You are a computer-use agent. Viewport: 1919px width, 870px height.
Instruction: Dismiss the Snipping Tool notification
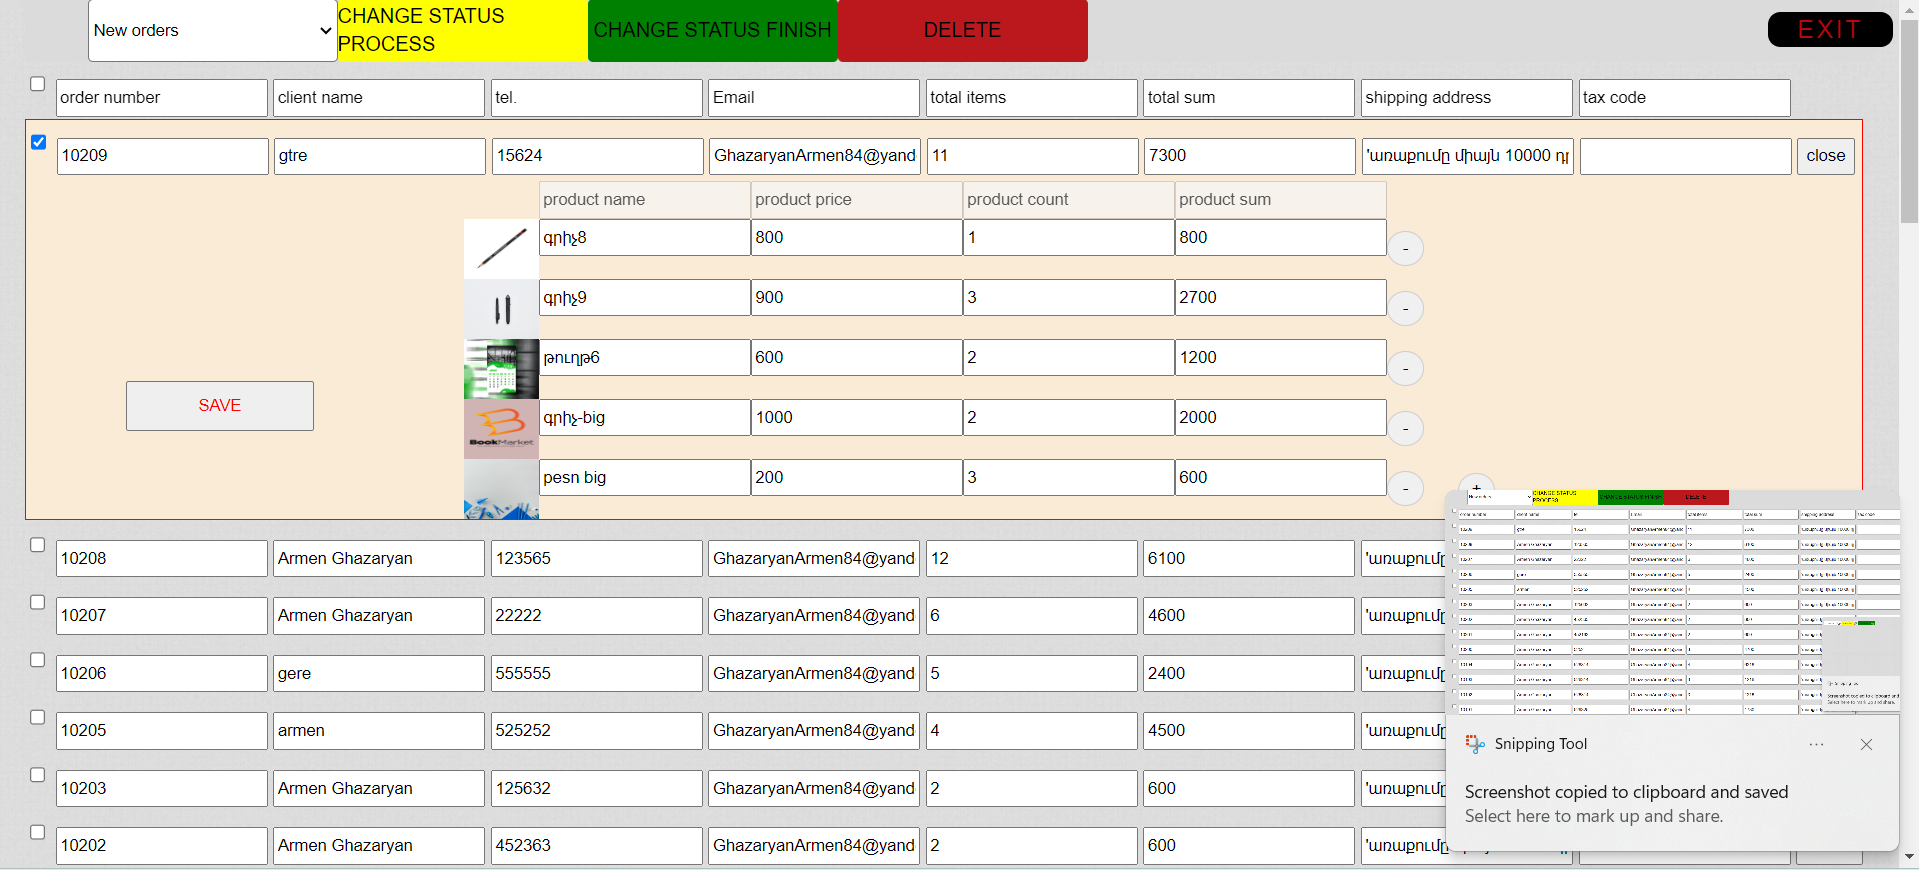[x=1866, y=744]
